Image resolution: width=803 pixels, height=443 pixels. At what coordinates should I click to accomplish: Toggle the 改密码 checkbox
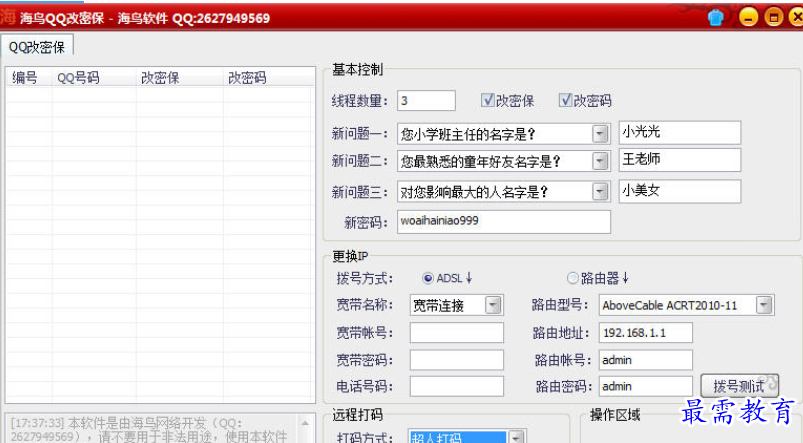click(565, 100)
